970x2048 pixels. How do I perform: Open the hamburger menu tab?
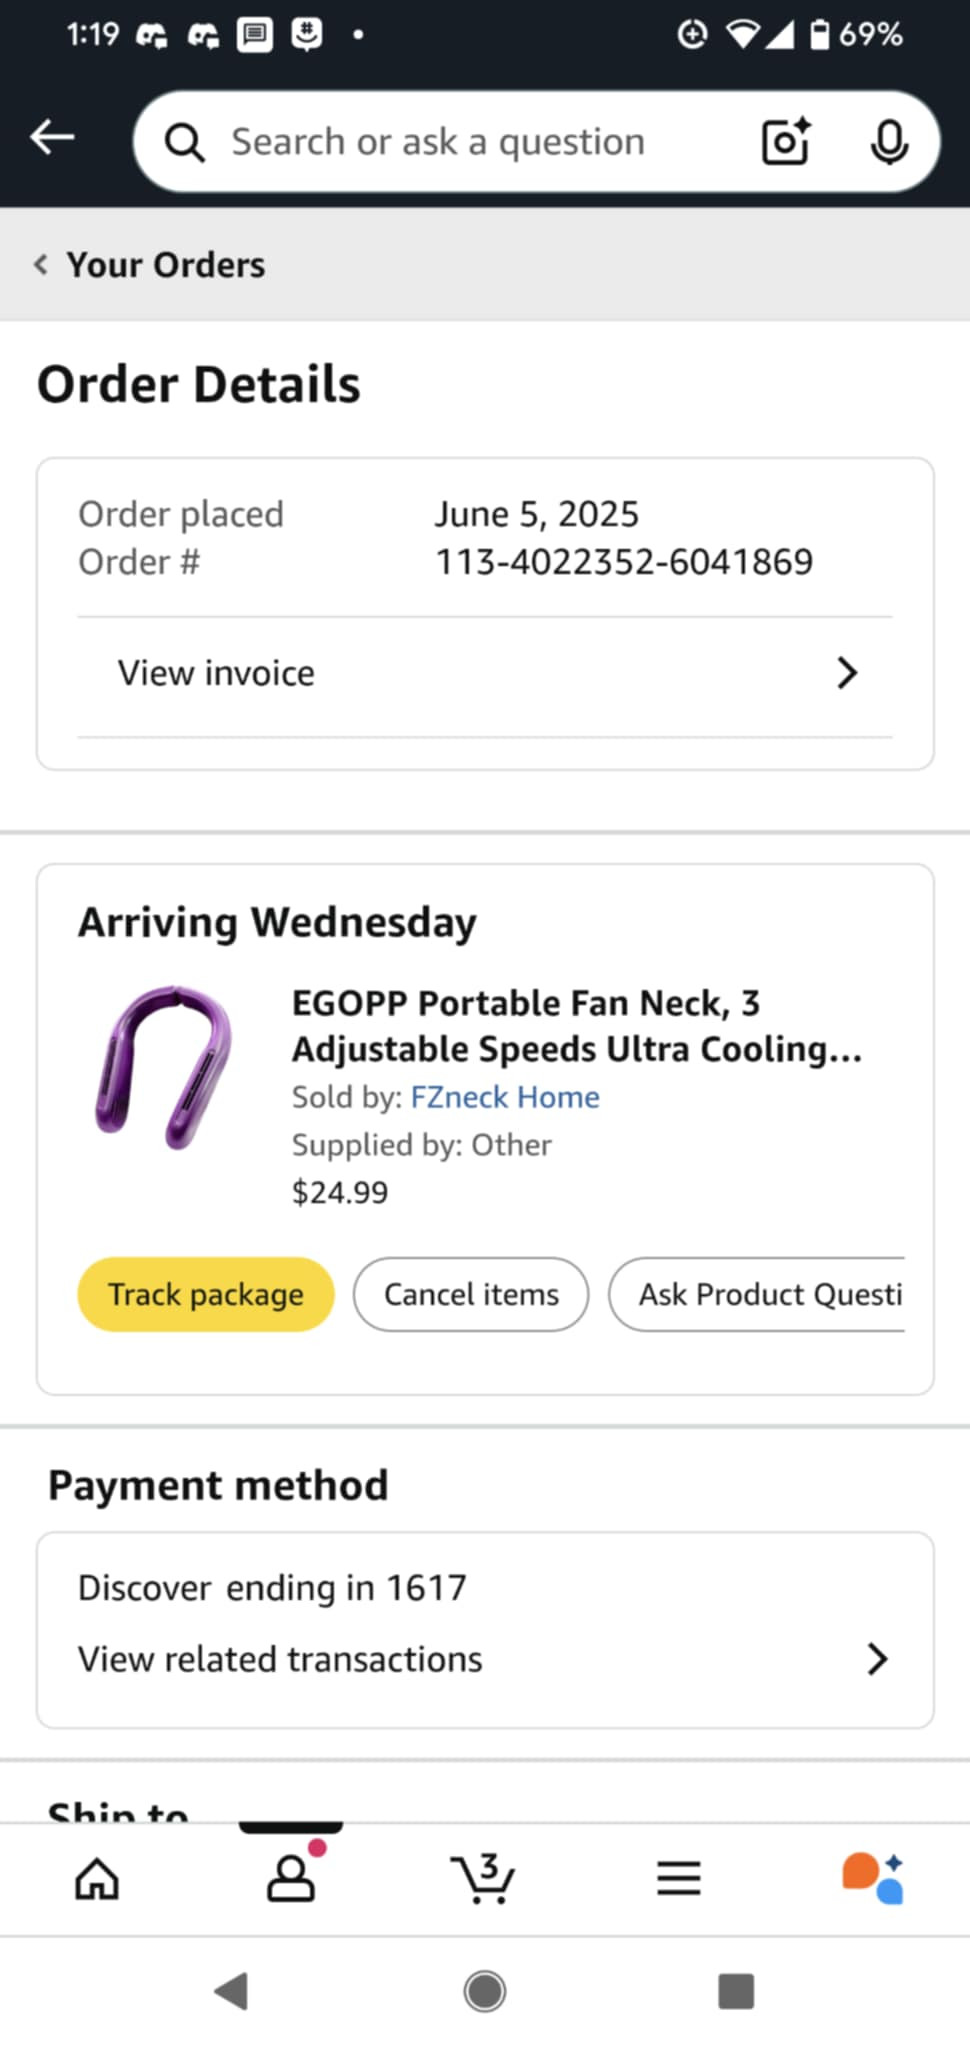tap(678, 1879)
